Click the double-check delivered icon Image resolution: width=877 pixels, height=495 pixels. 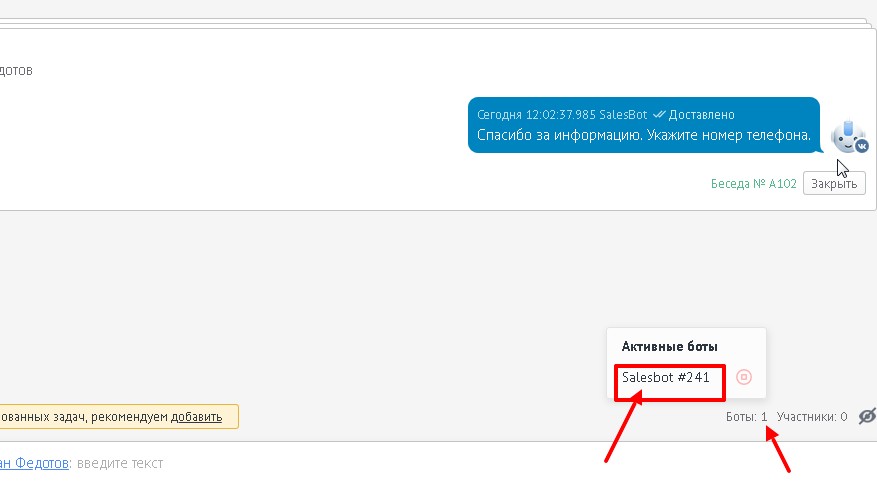(659, 115)
